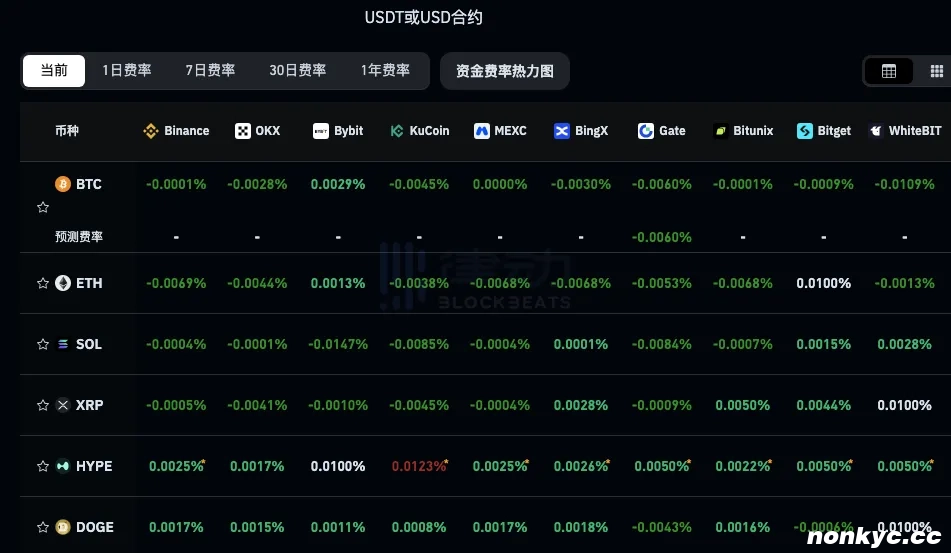Select the 当前 current rate tab
The image size is (951, 553).
point(54,71)
